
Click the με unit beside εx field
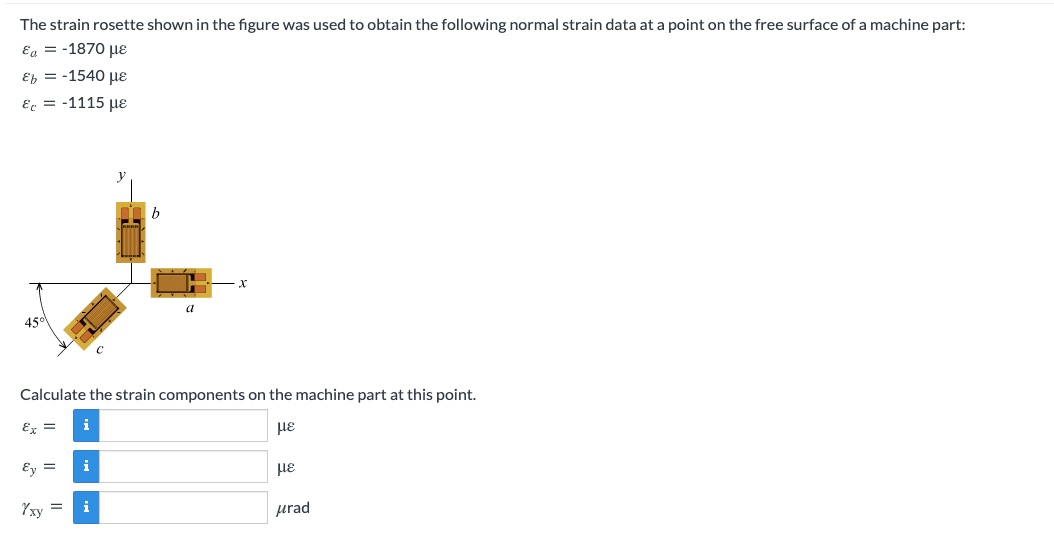[x=286, y=427]
